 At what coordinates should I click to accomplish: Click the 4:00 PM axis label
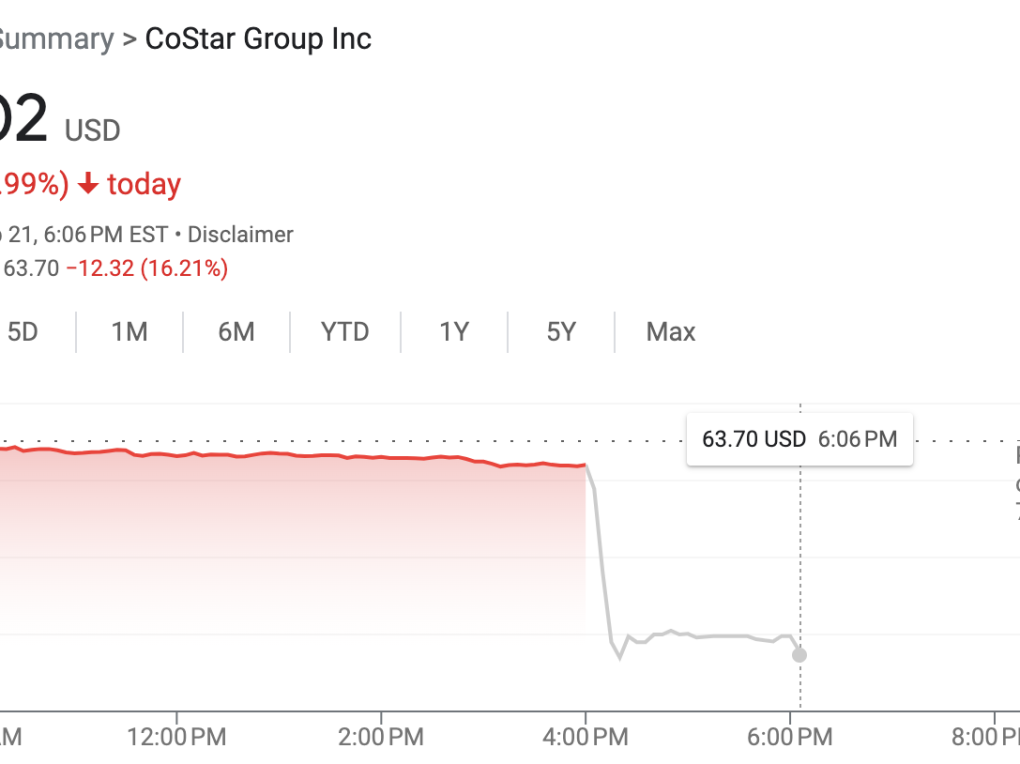585,738
